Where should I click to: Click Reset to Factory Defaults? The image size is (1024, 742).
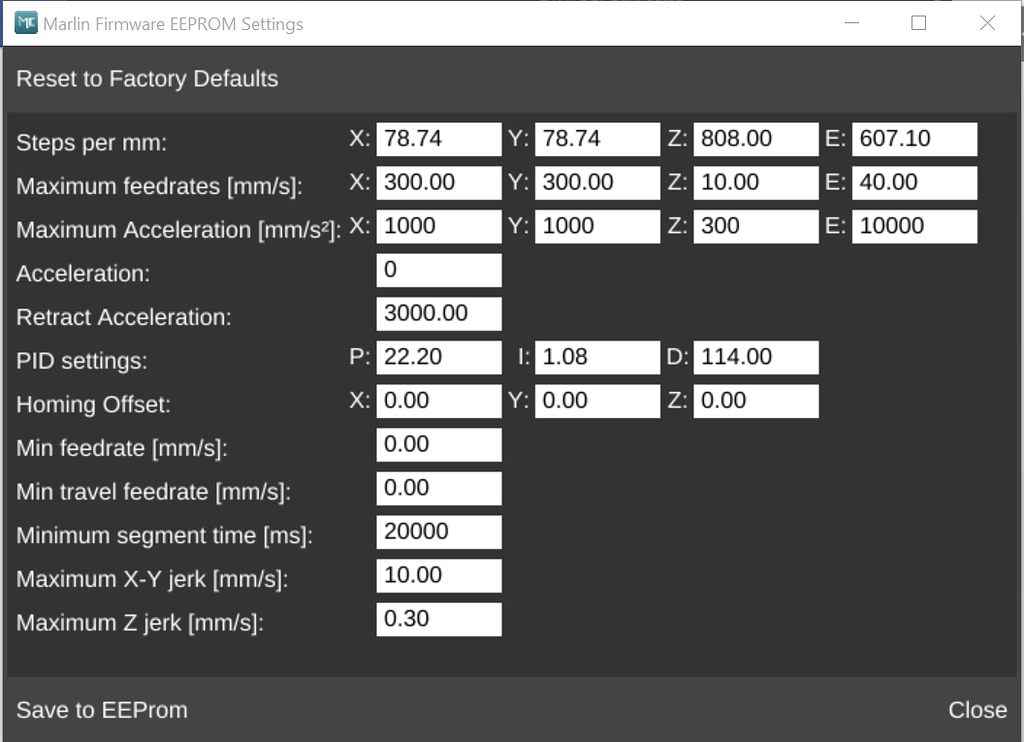(x=147, y=79)
